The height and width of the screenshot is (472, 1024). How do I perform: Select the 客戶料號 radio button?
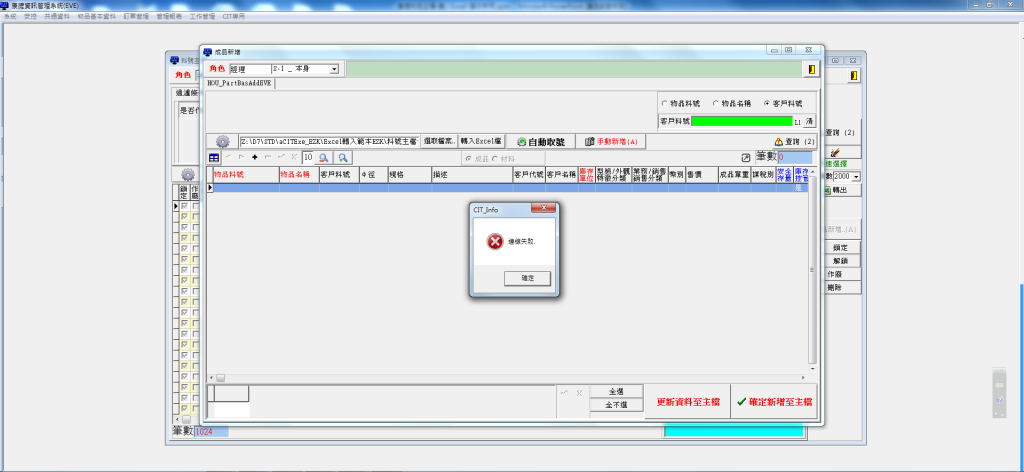pyautogui.click(x=767, y=103)
